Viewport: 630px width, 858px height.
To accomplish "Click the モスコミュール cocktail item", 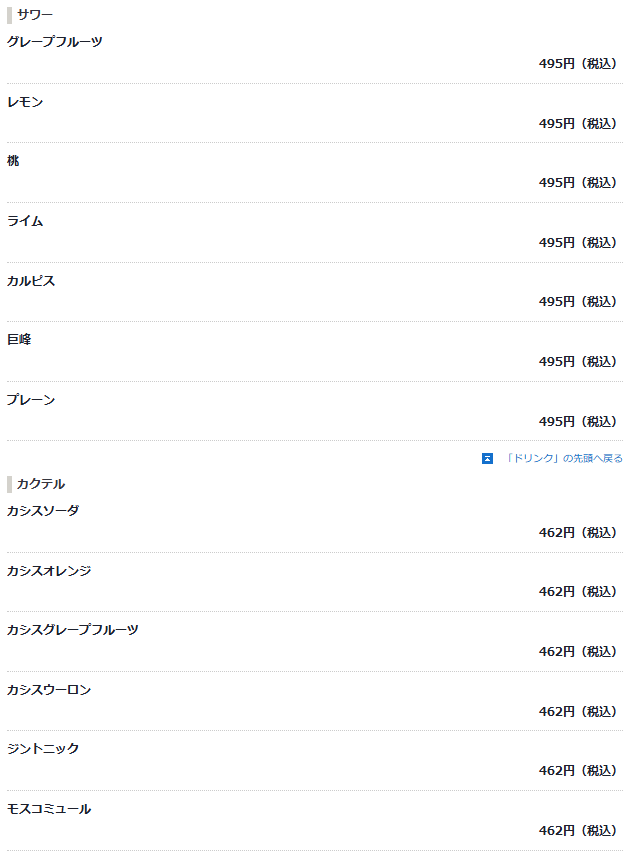I will [49, 809].
